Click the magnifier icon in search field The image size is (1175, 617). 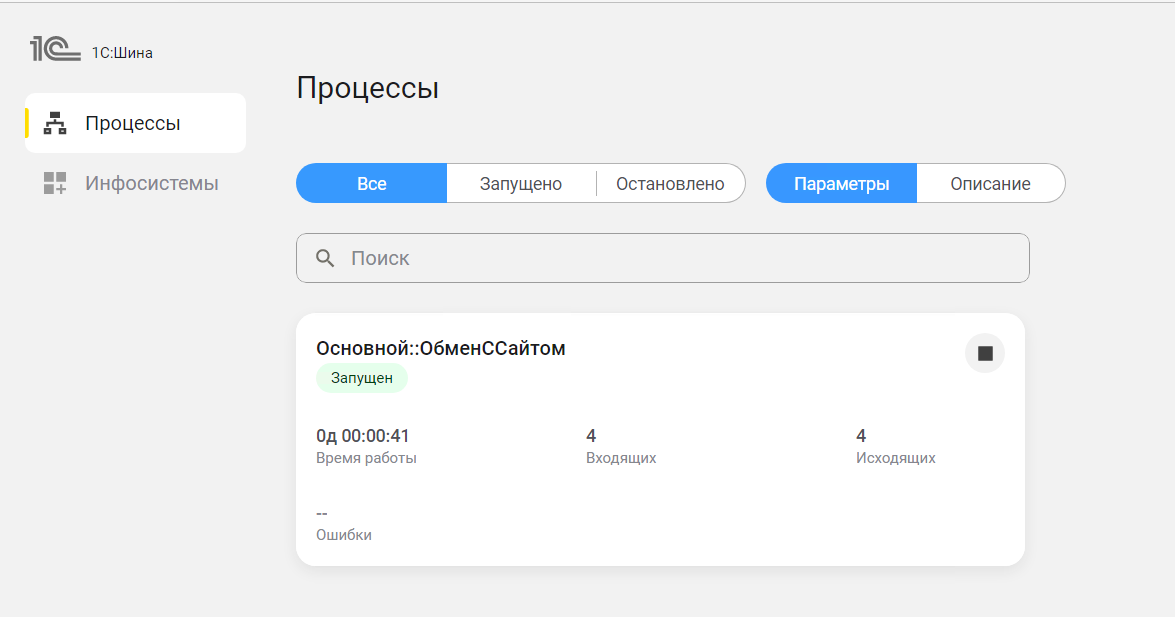(x=325, y=258)
